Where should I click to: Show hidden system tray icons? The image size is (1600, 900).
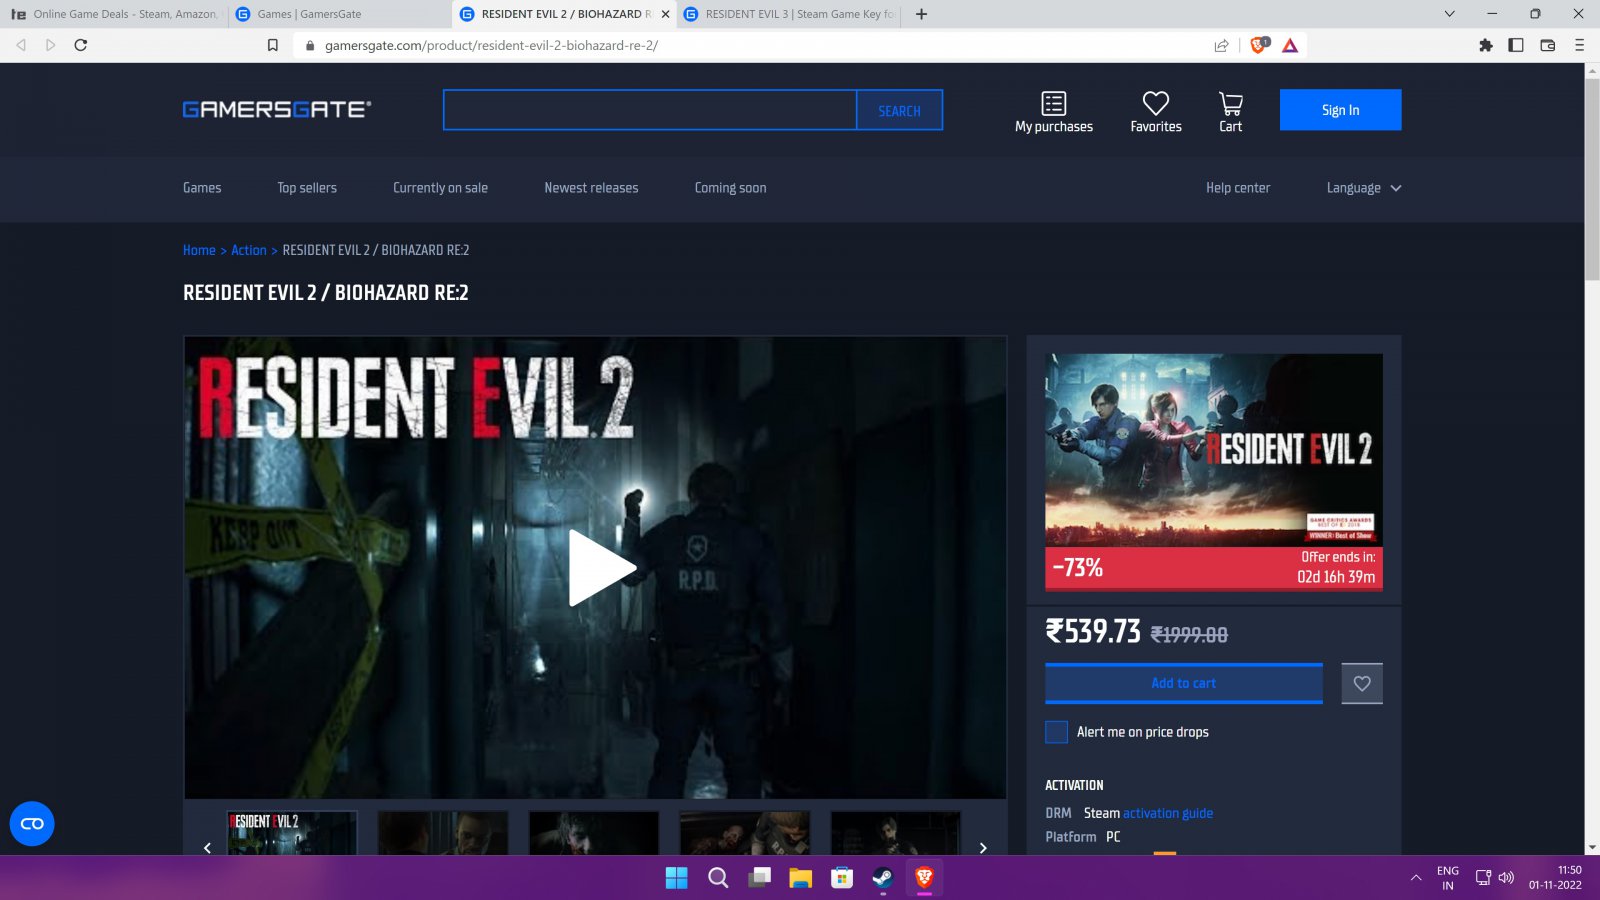pos(1415,878)
